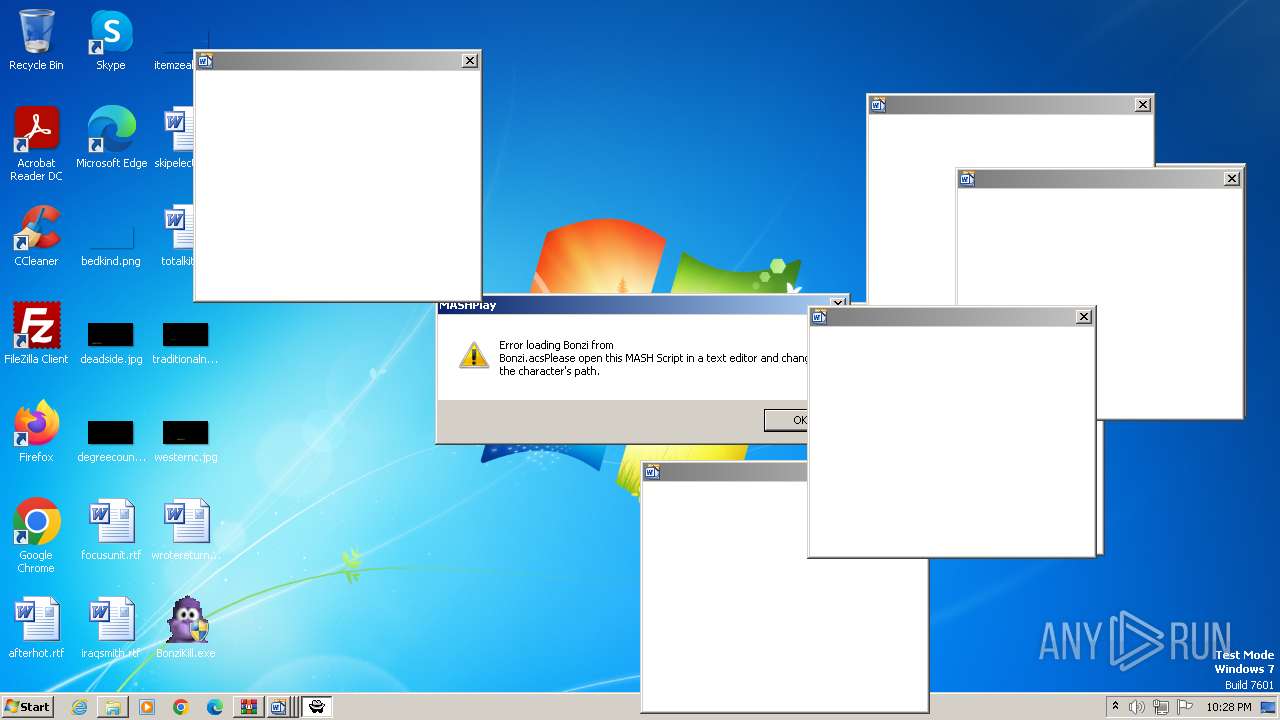Viewport: 1280px width, 720px height.
Task: Select the focusunit.rtf document icon
Action: pyautogui.click(x=111, y=529)
